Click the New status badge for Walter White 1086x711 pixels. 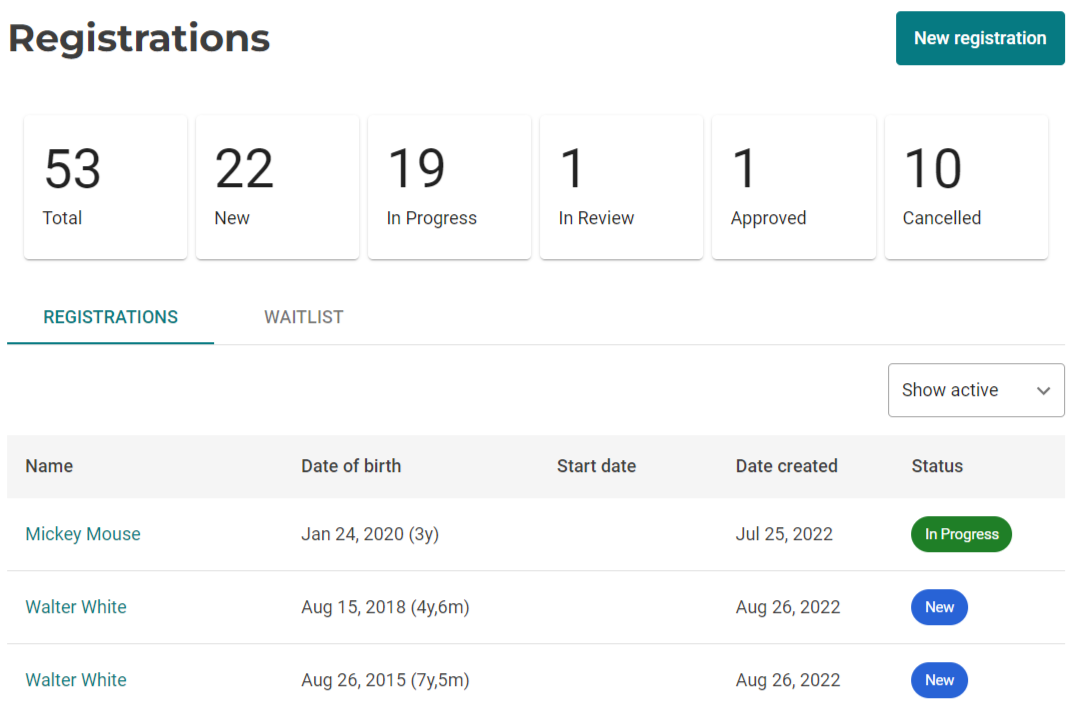[x=939, y=607]
